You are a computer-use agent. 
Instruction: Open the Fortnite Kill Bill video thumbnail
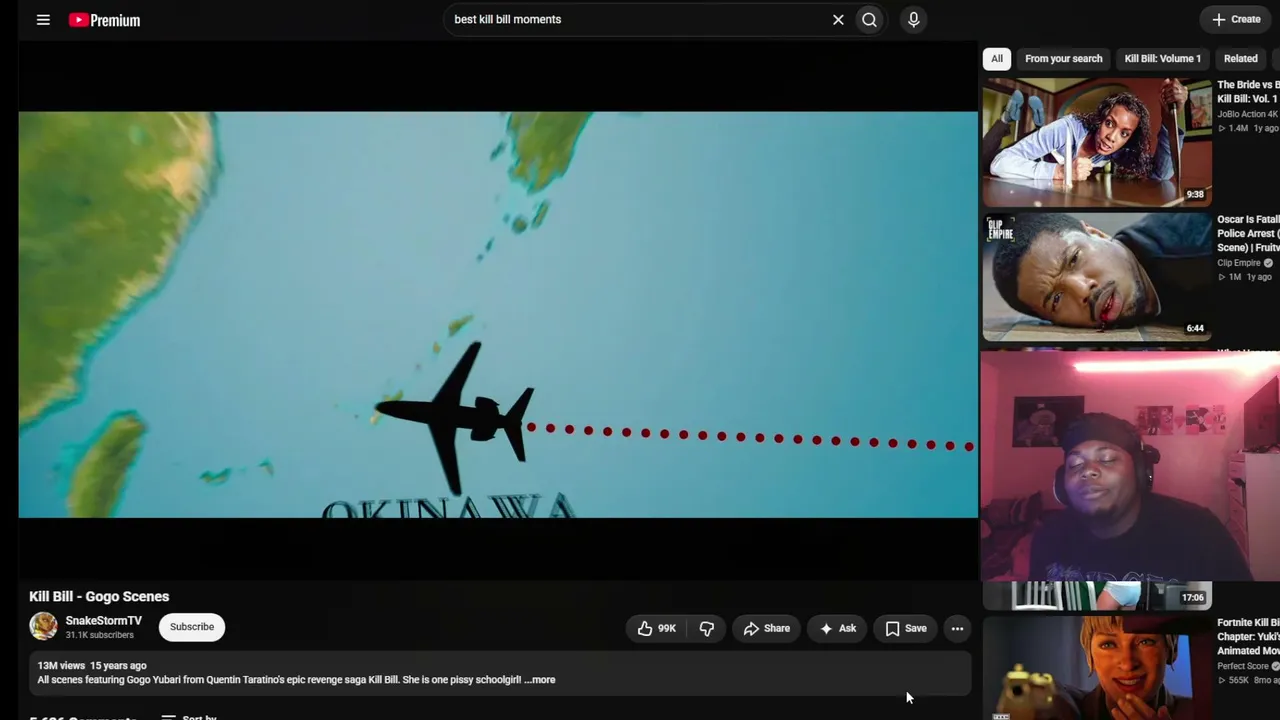coord(1097,668)
